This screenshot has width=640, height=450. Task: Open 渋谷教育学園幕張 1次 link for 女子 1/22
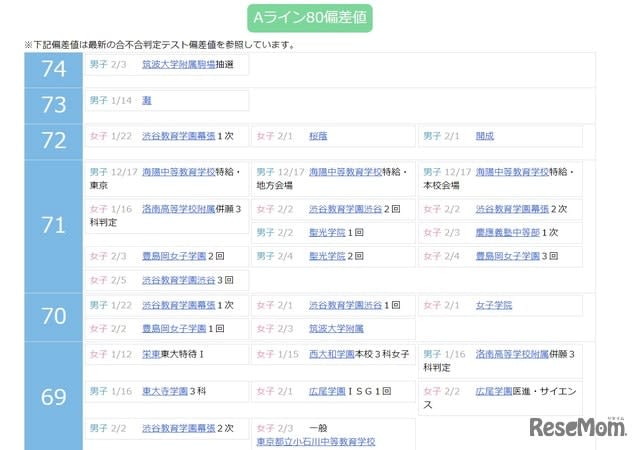tap(179, 136)
